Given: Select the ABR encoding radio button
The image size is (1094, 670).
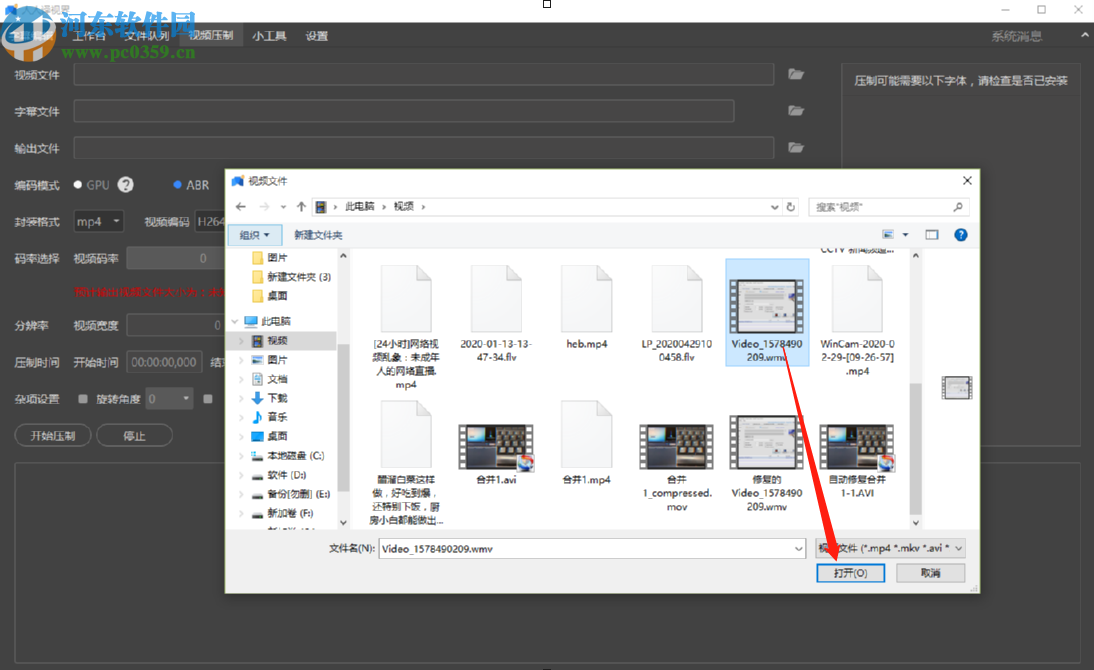Looking at the screenshot, I should (x=177, y=185).
